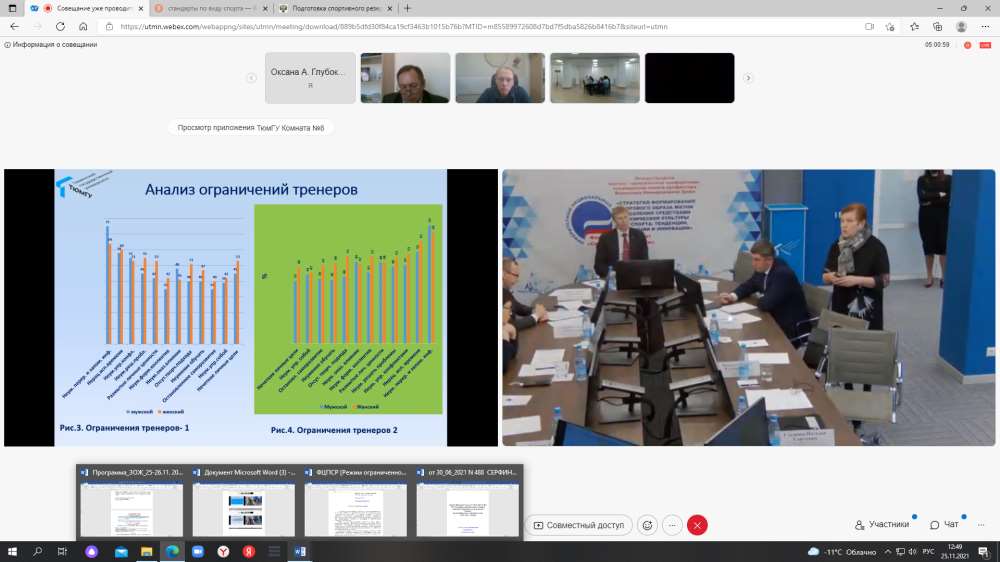Select the meeting room video thumbnail
The image size is (1000, 562).
pyautogui.click(x=595, y=78)
